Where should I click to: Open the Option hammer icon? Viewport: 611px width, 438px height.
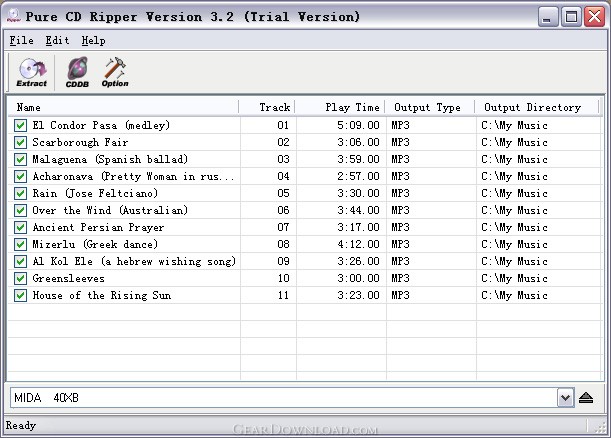click(x=115, y=73)
